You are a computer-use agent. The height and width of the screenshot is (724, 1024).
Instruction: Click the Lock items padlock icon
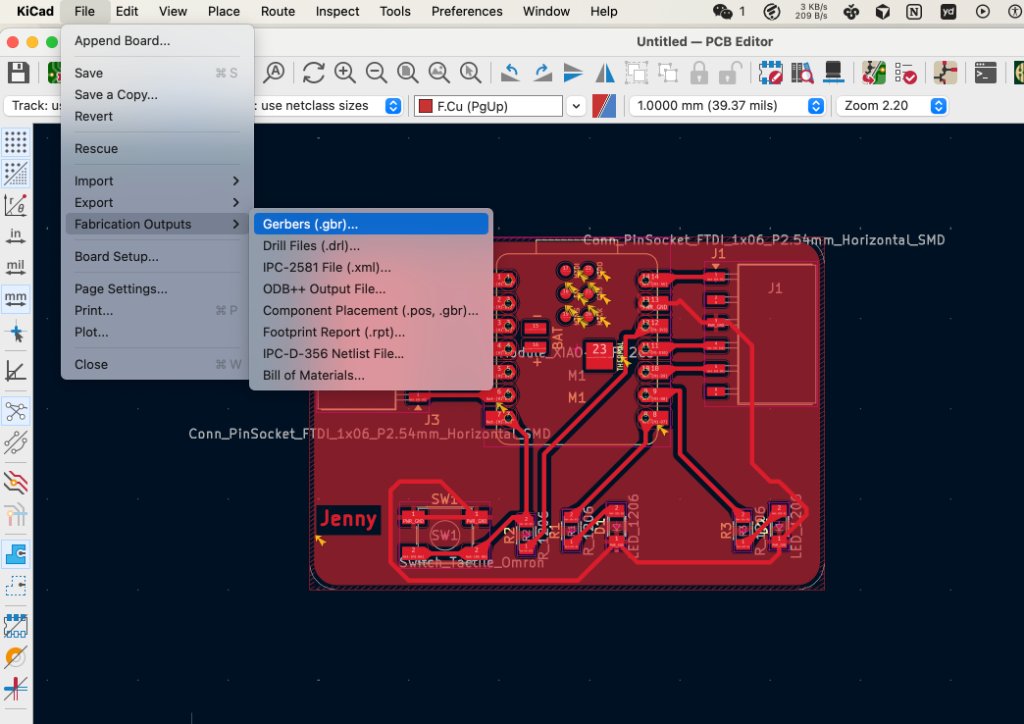click(699, 72)
